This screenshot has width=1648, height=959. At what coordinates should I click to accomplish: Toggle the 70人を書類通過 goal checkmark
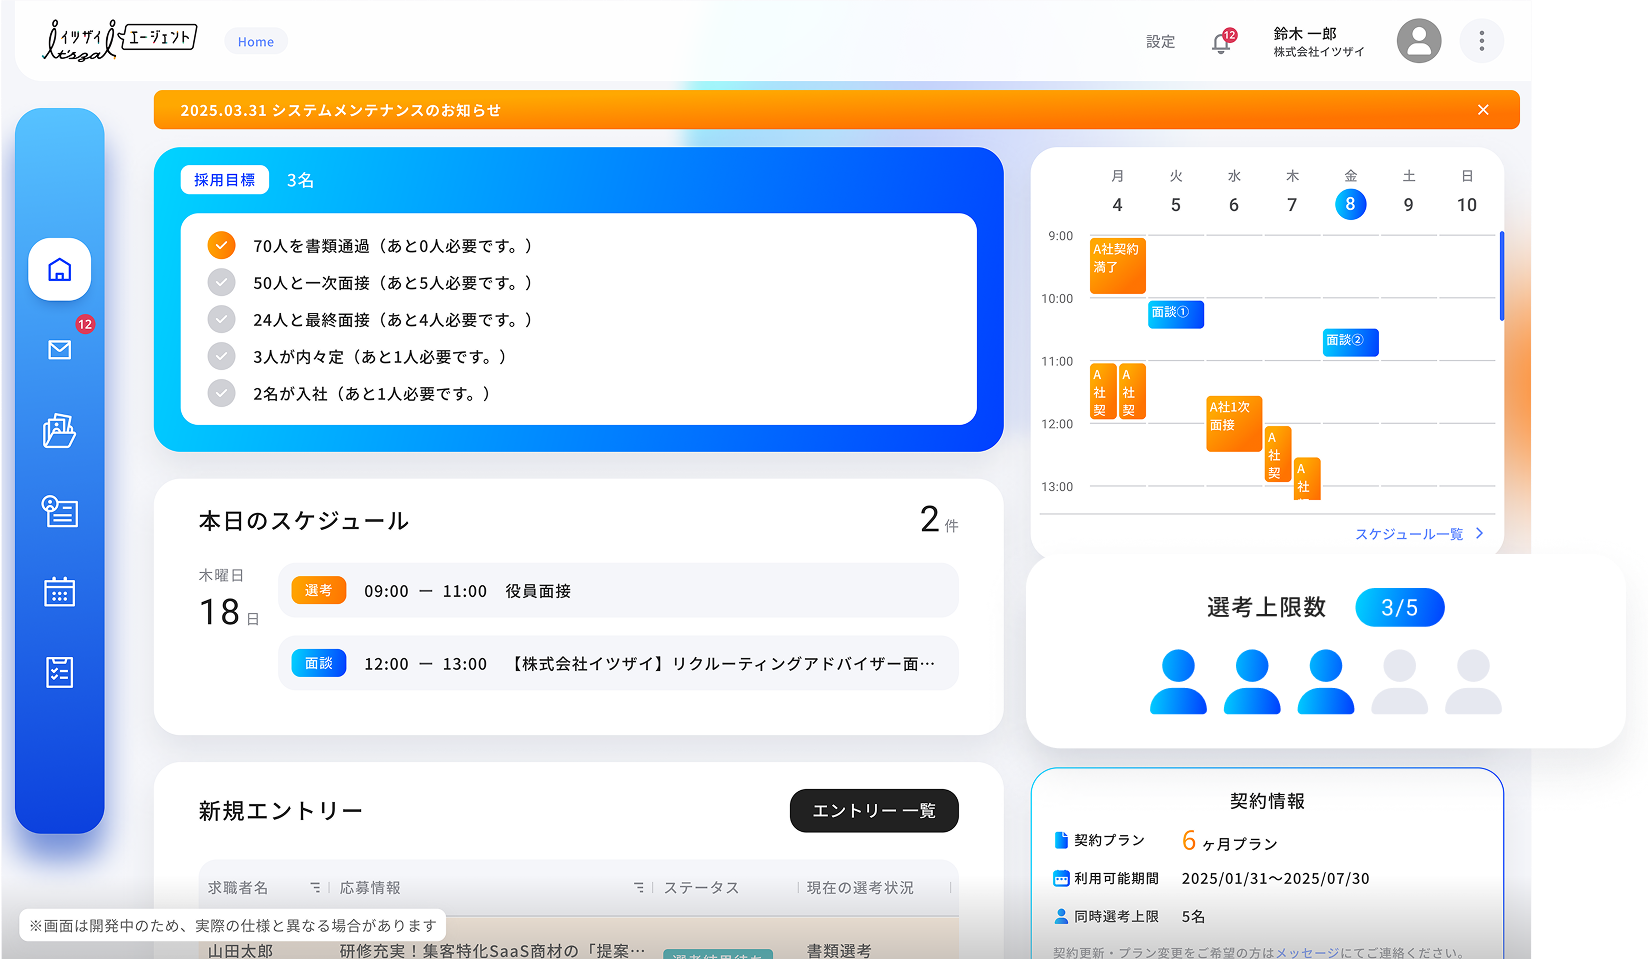221,245
